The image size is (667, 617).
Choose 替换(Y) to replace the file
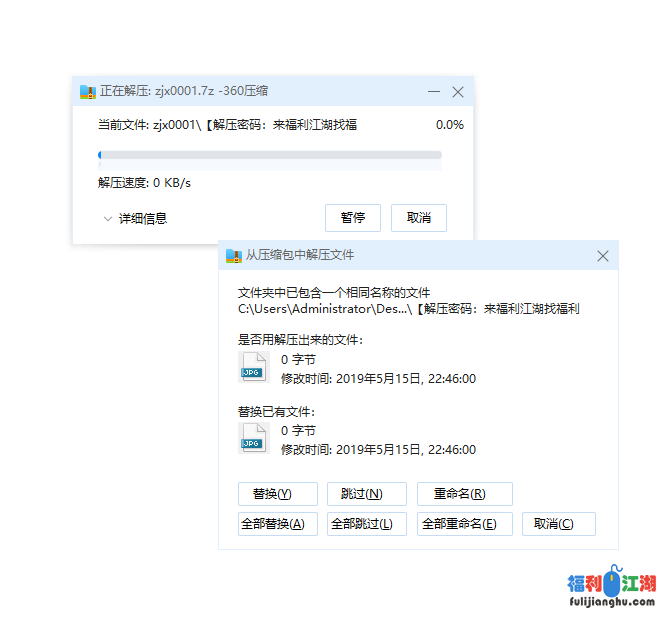277,494
